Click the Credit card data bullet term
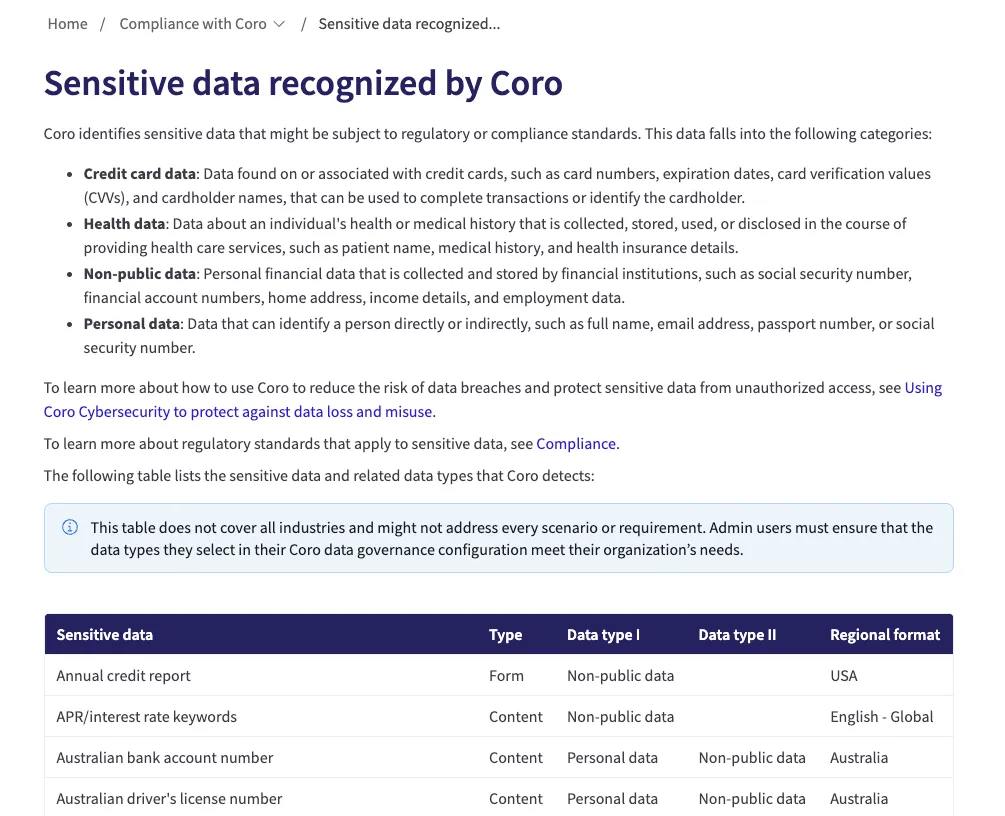1005x816 pixels. 140,174
